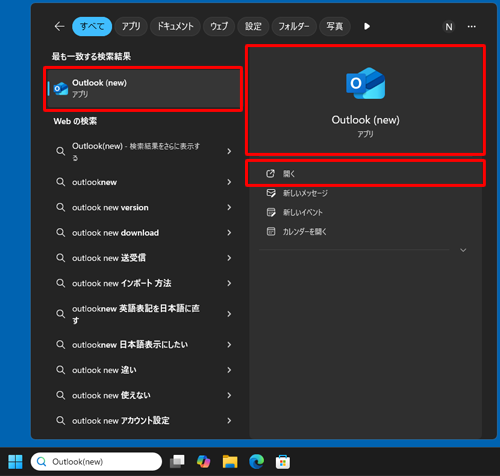
Task: Click the taskbar search box
Action: tap(96, 462)
